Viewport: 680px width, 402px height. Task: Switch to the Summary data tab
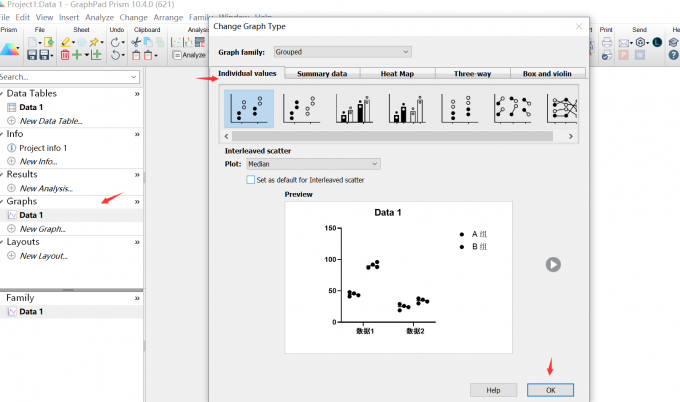pyautogui.click(x=322, y=74)
